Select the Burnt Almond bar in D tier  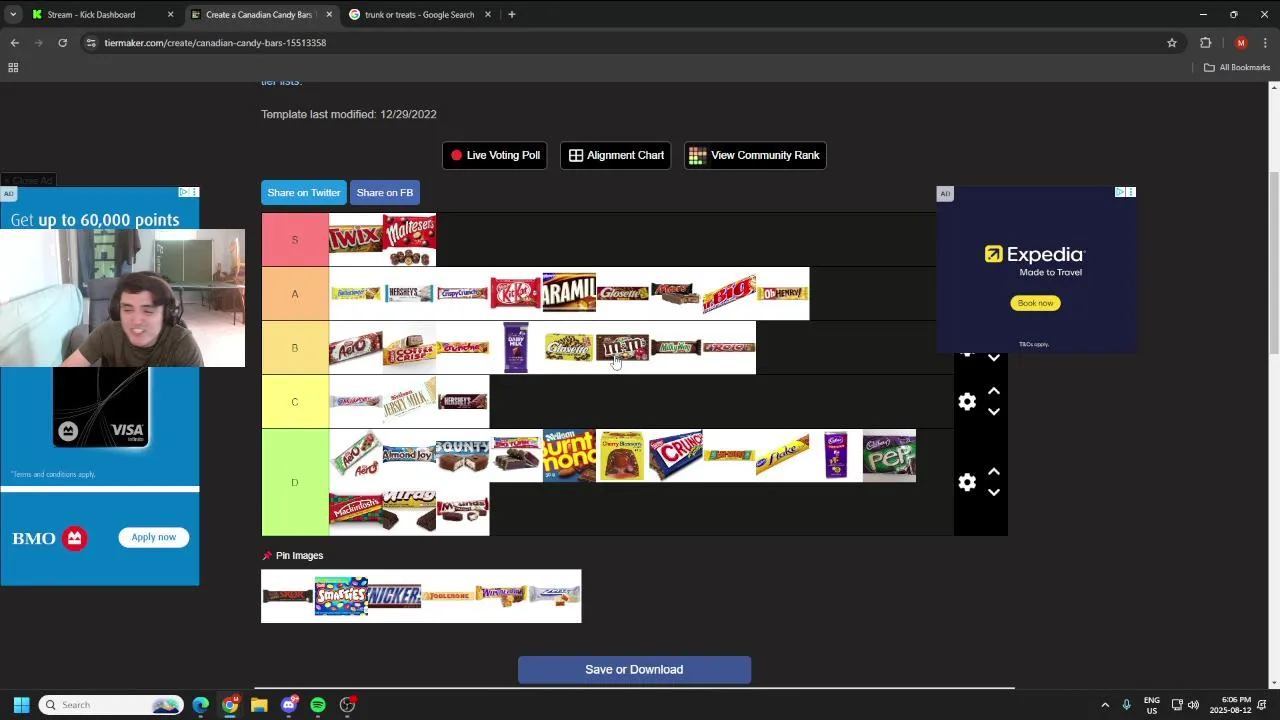coord(569,455)
